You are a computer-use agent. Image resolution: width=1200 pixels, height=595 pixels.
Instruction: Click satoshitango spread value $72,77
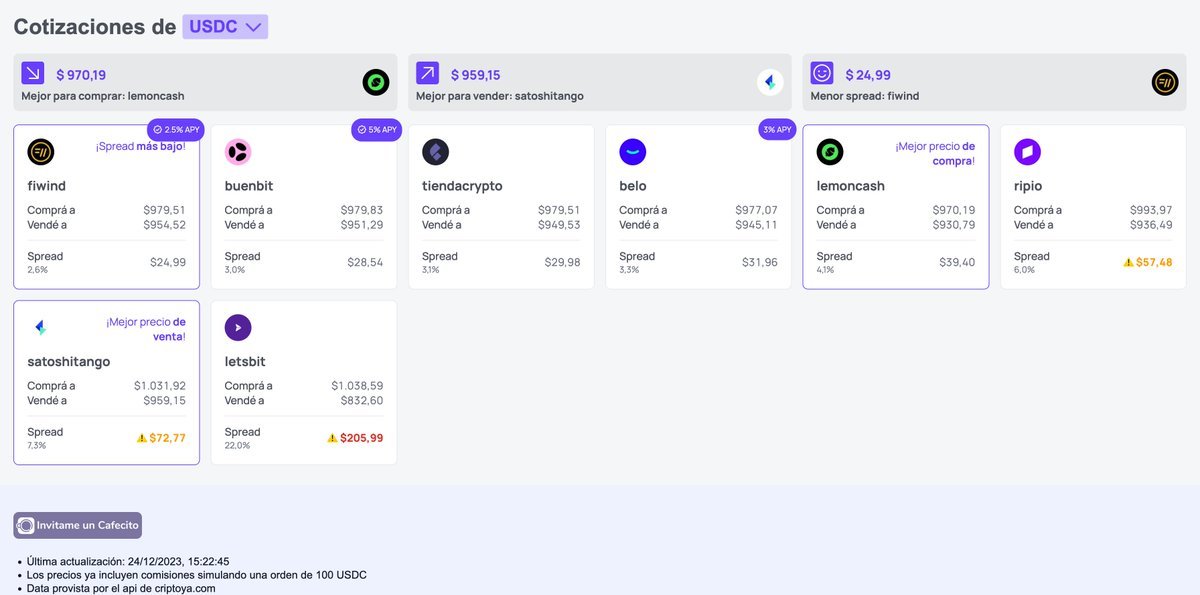pyautogui.click(x=167, y=438)
